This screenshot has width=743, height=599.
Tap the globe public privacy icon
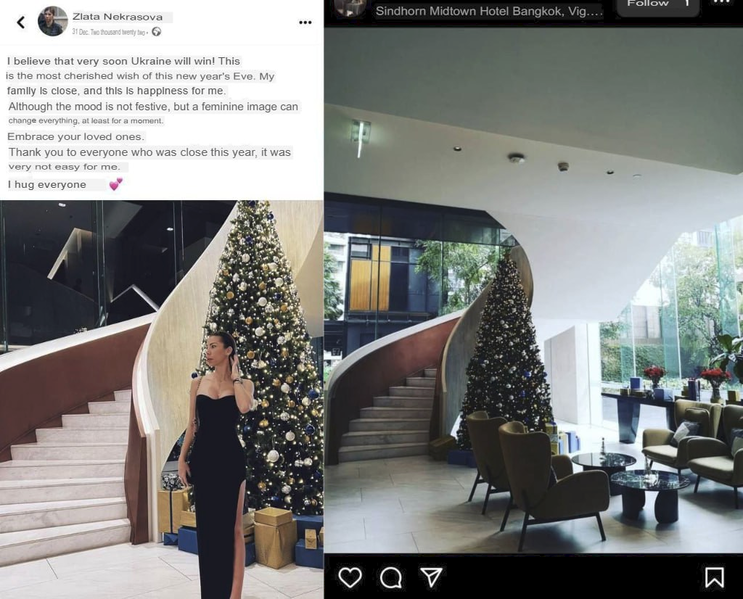pyautogui.click(x=156, y=32)
